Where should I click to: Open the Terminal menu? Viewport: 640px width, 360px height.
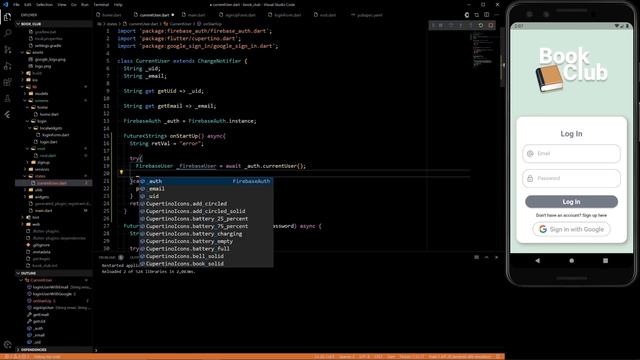coord(101,4)
